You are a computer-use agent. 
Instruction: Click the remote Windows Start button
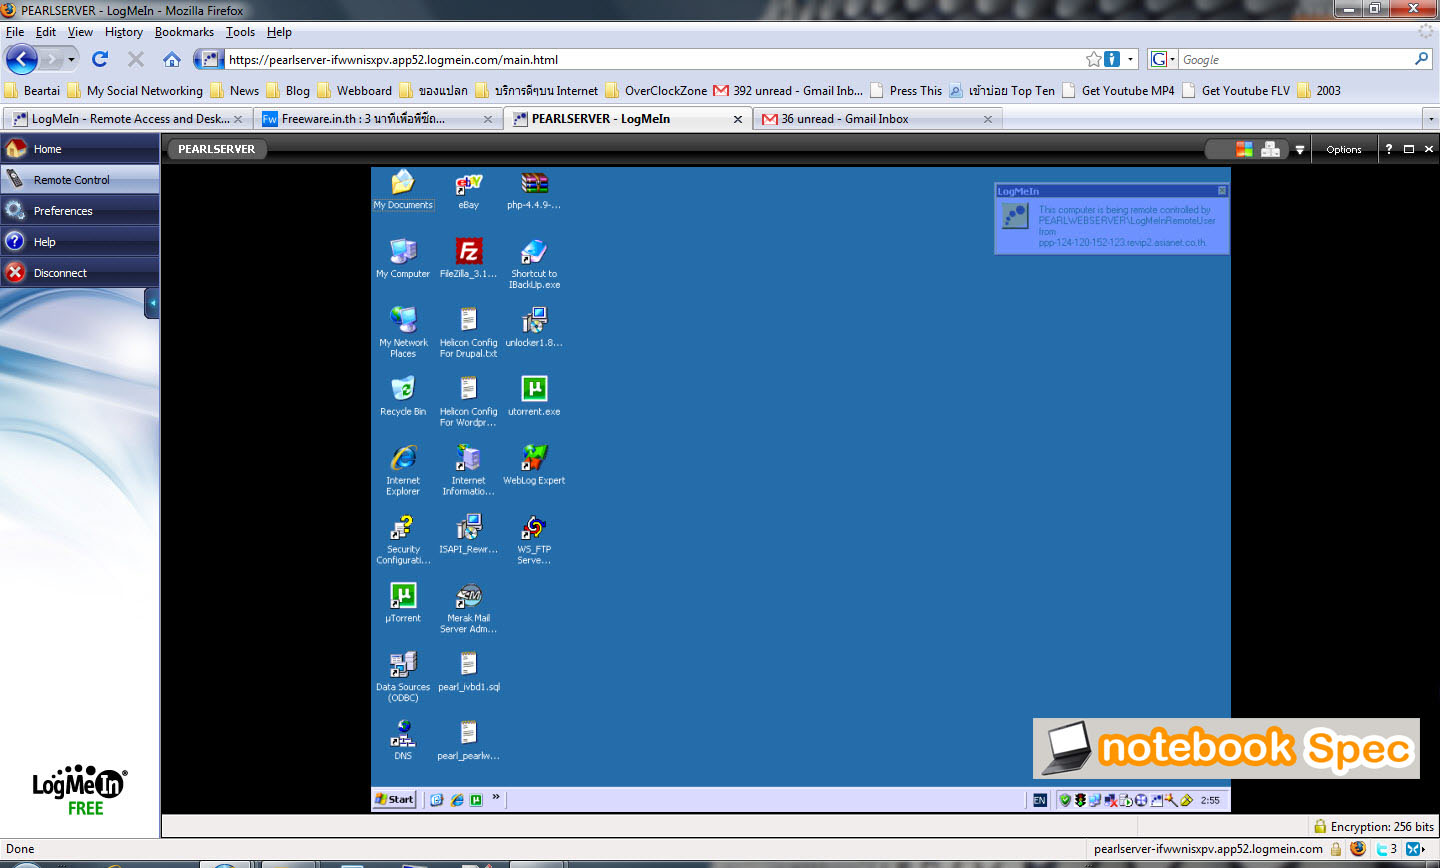pos(394,799)
